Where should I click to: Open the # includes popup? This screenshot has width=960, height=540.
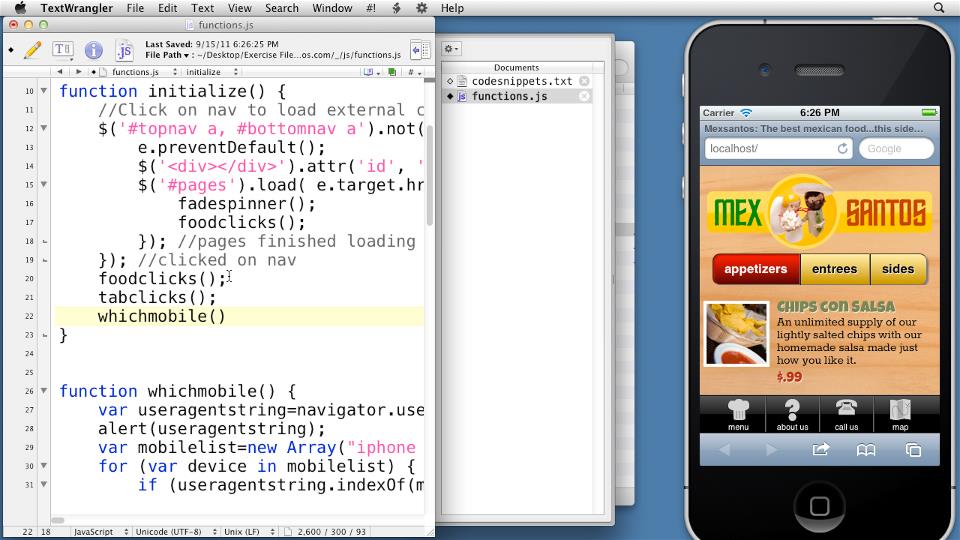414,72
